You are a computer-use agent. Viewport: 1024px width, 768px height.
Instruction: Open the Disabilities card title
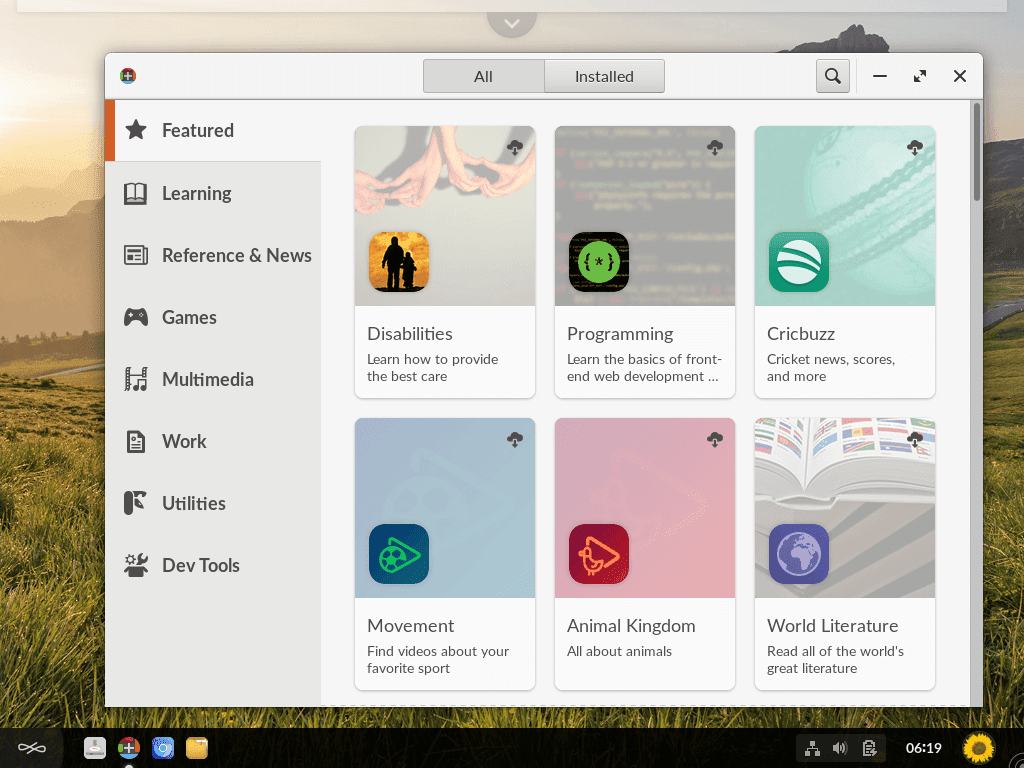[x=409, y=334]
